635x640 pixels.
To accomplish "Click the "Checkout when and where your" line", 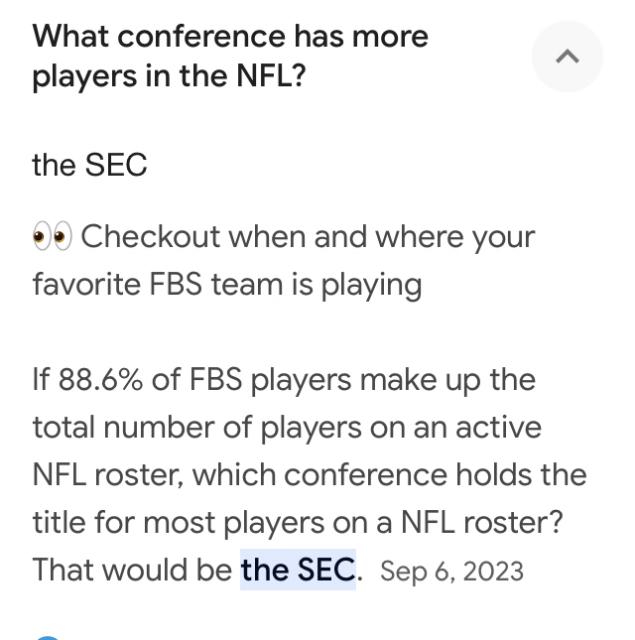I will 308,238.
